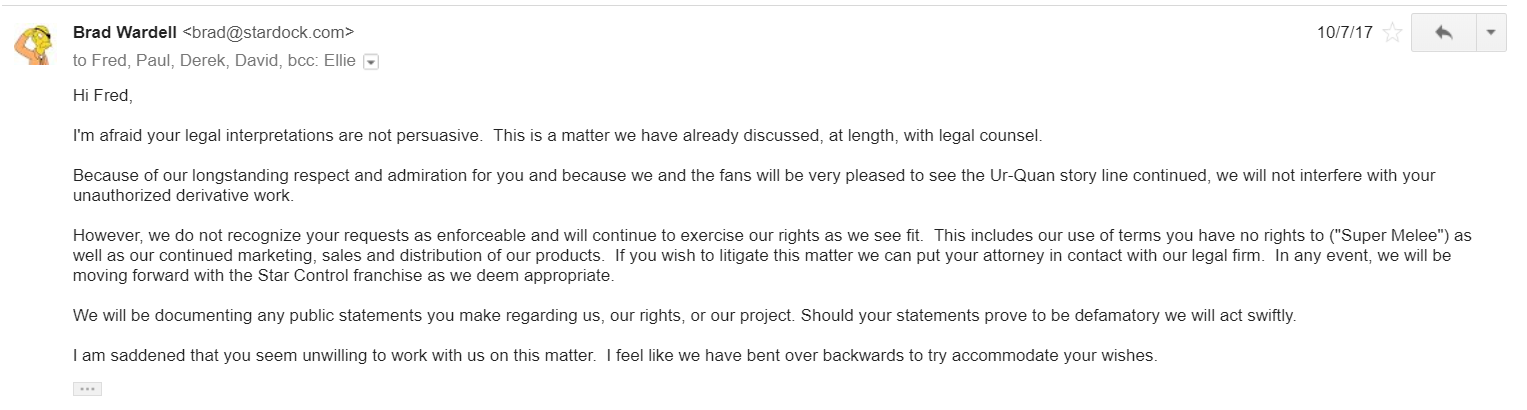The height and width of the screenshot is (410, 1527).
Task: Click bcc recipient Ellie
Action: point(337,60)
